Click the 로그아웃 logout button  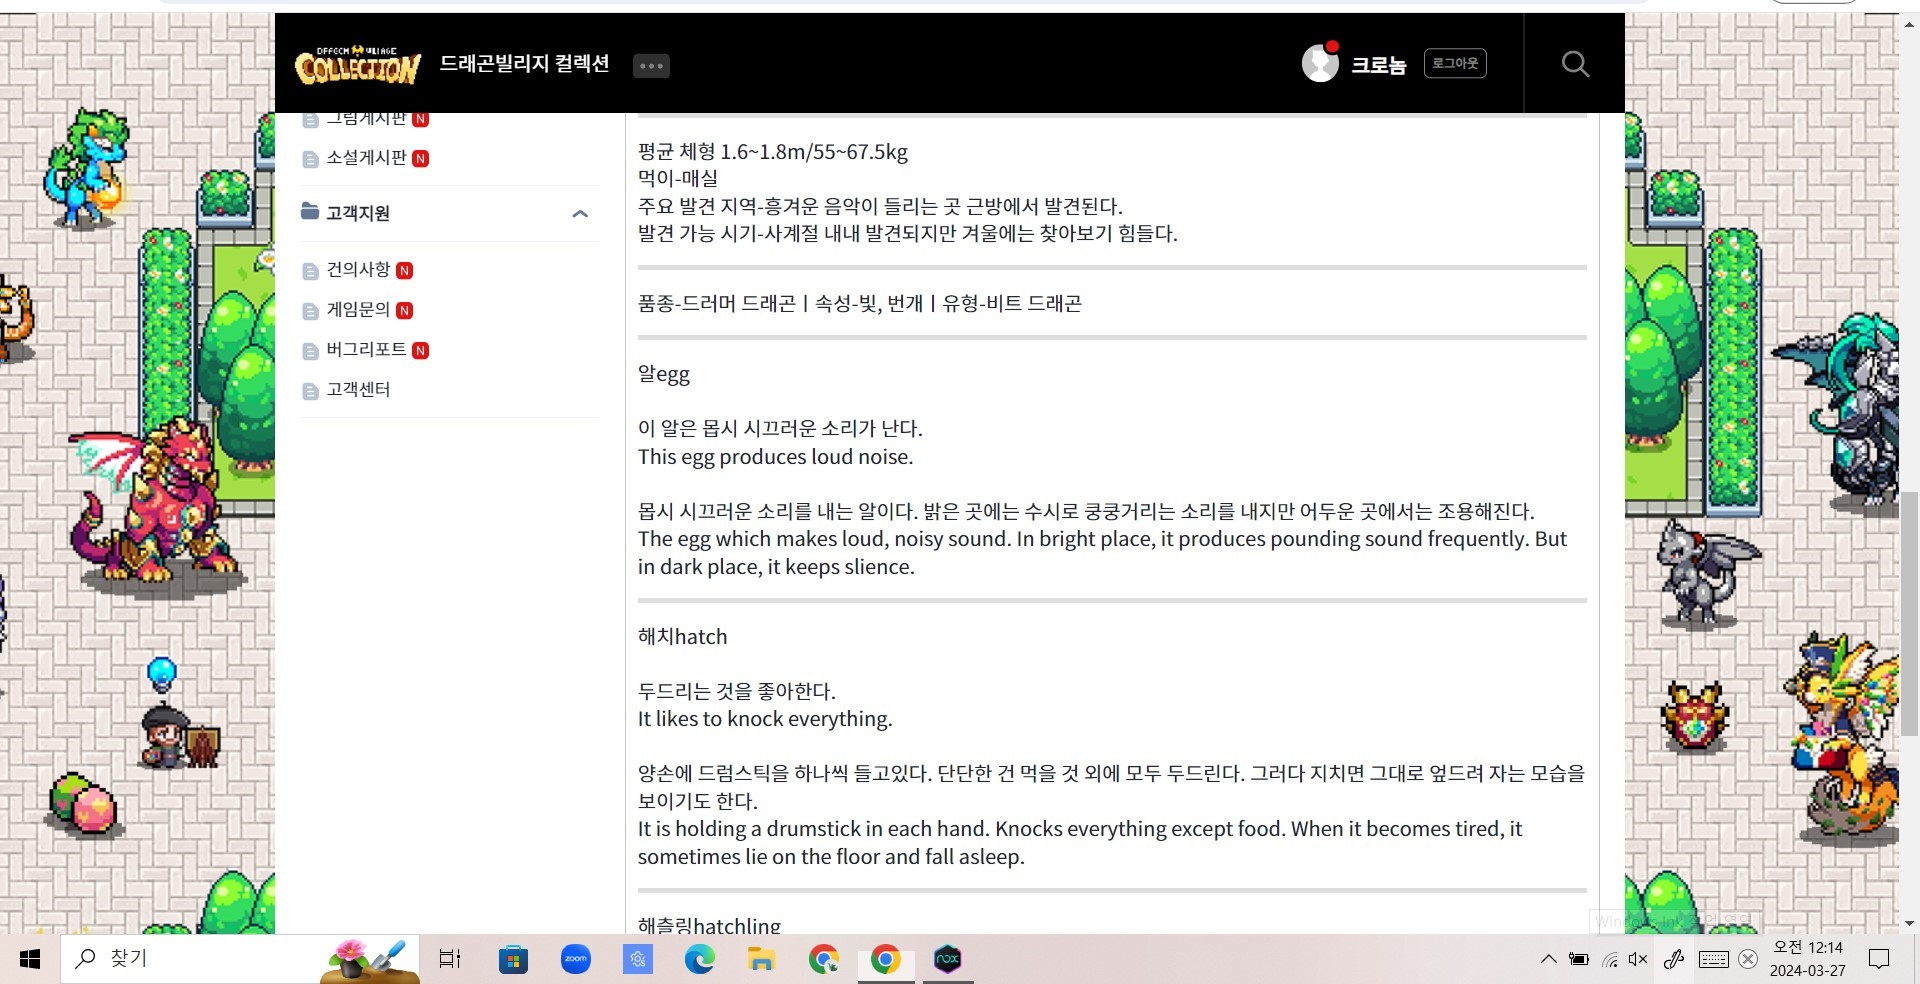click(1454, 64)
